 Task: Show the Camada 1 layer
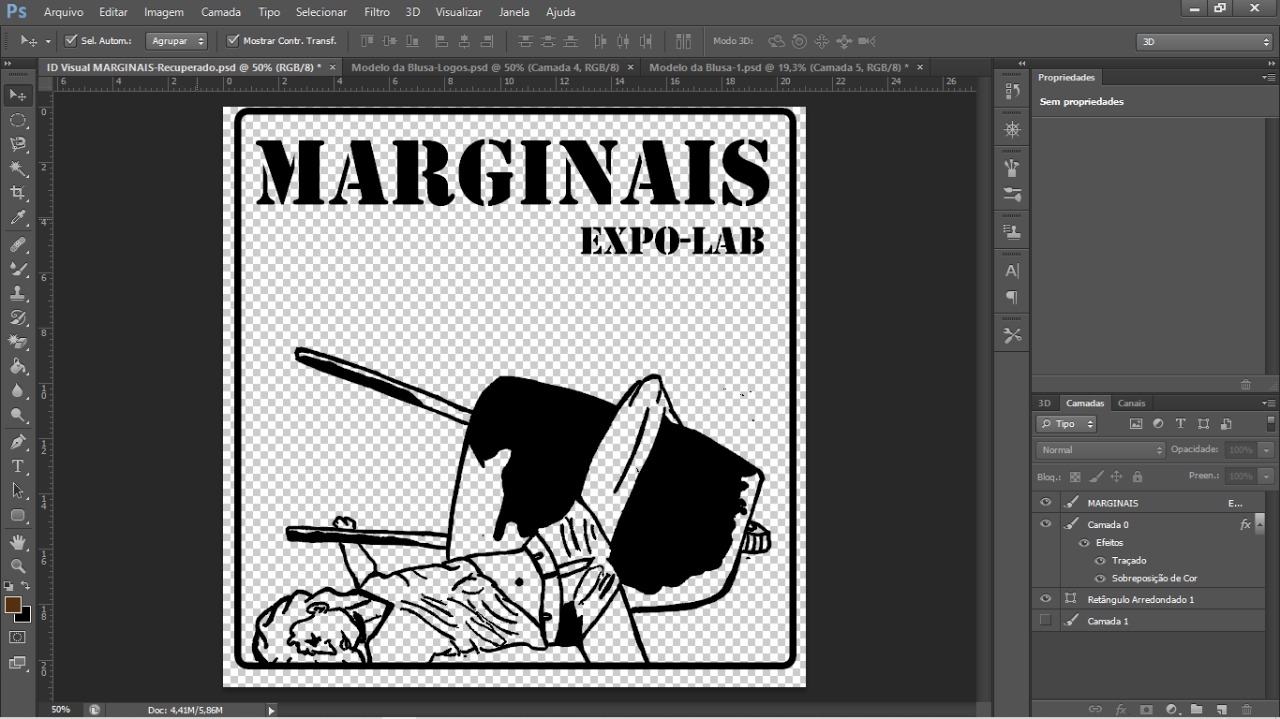click(x=1045, y=621)
